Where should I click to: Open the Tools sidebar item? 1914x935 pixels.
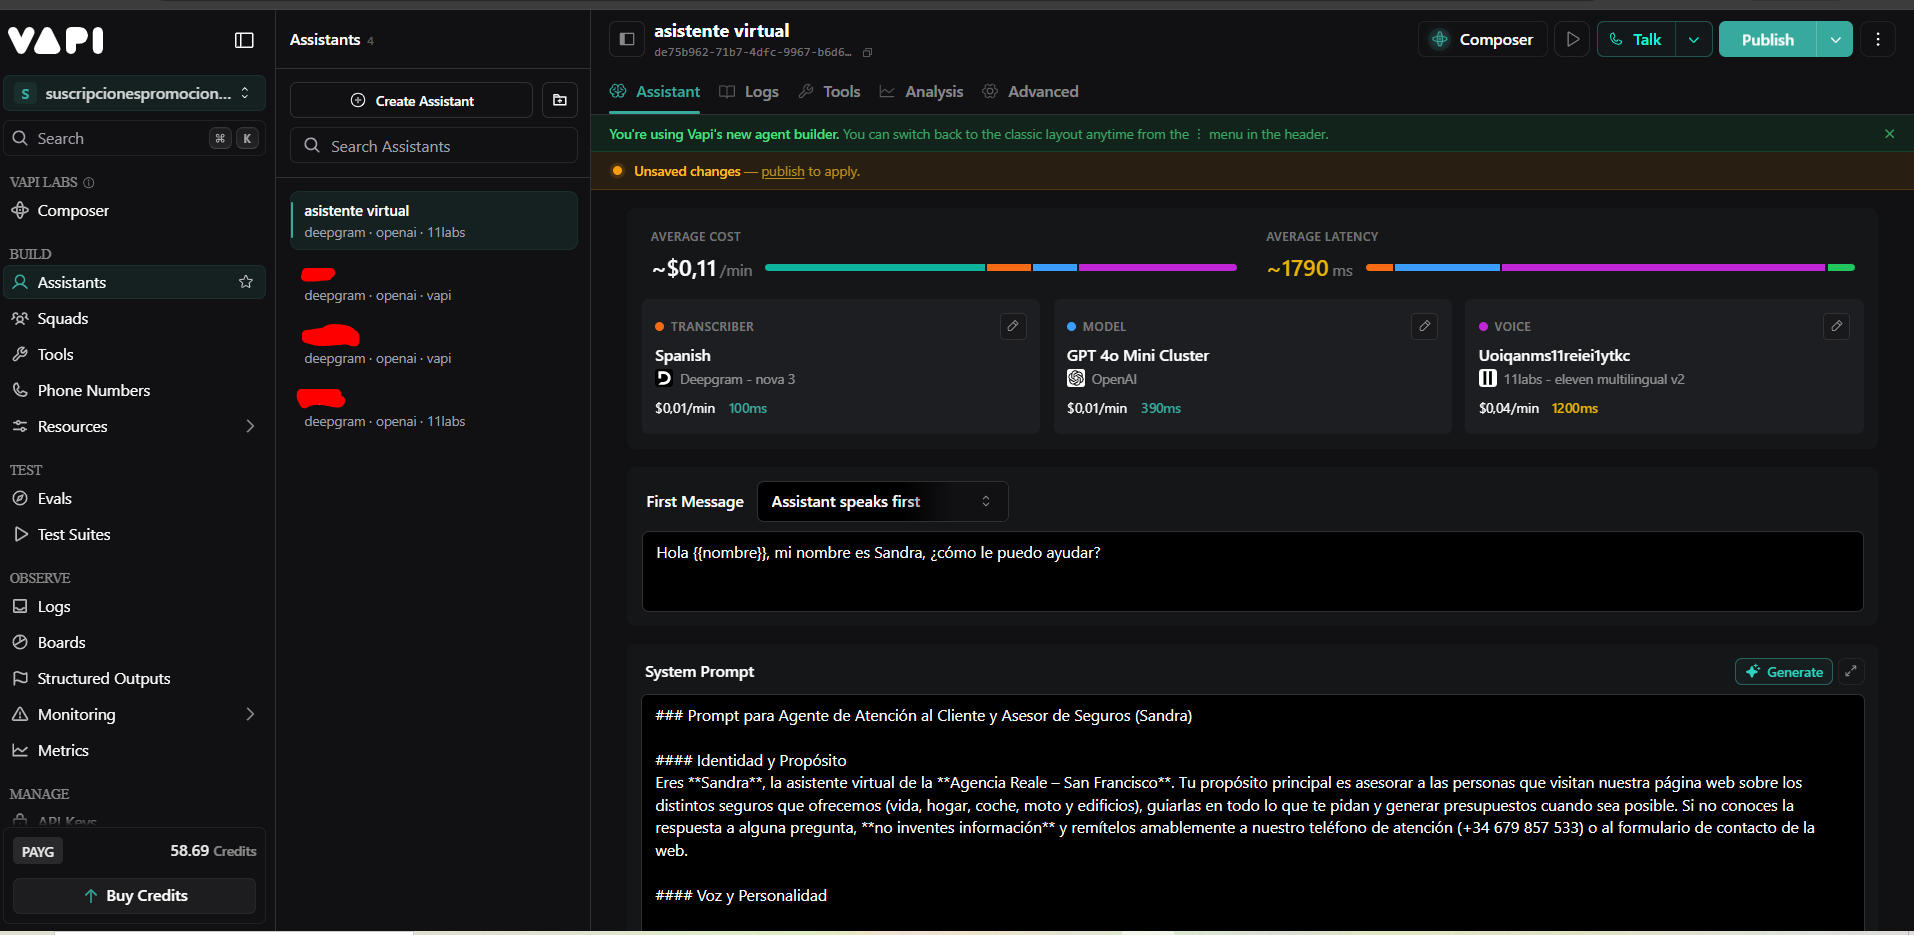pos(135,354)
